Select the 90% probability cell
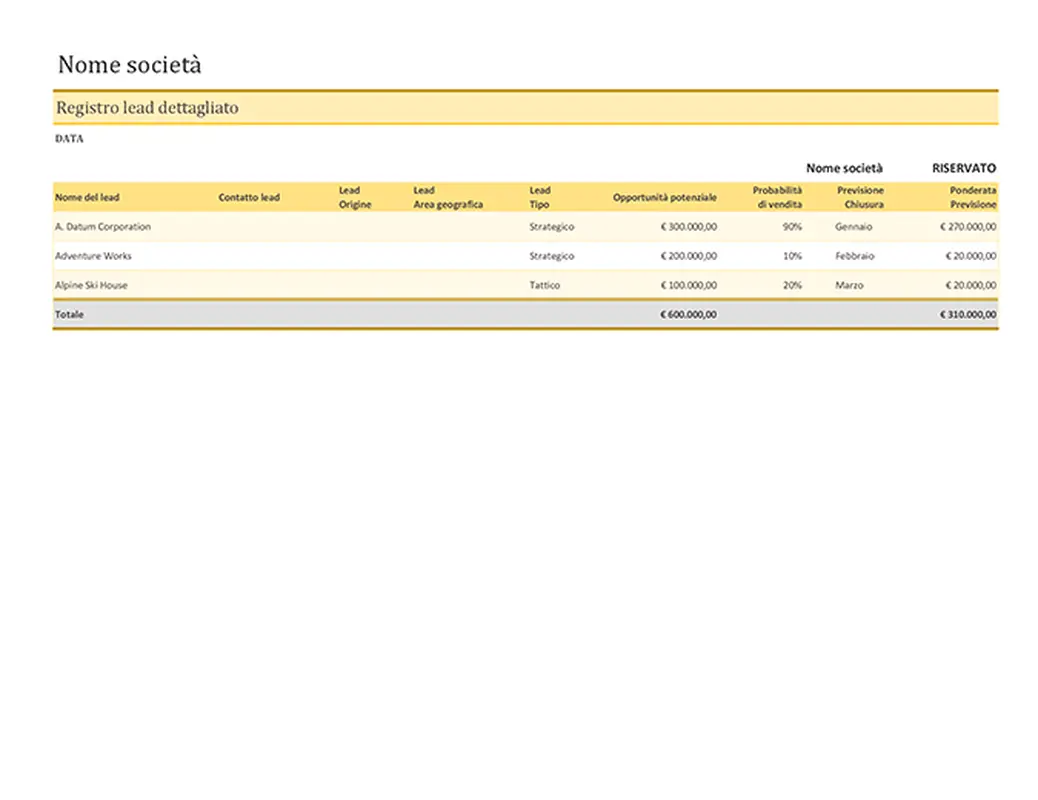The height and width of the screenshot is (800, 1038). (792, 227)
